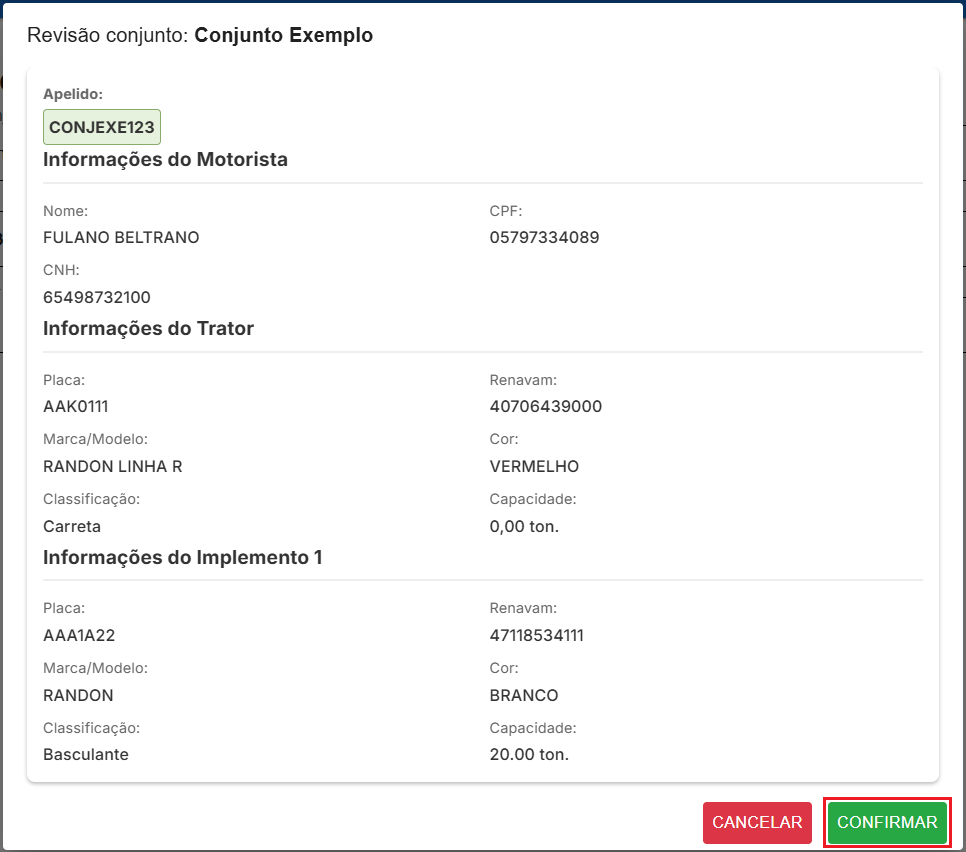Click the driver name FULANO BELTRANO

pos(121,238)
